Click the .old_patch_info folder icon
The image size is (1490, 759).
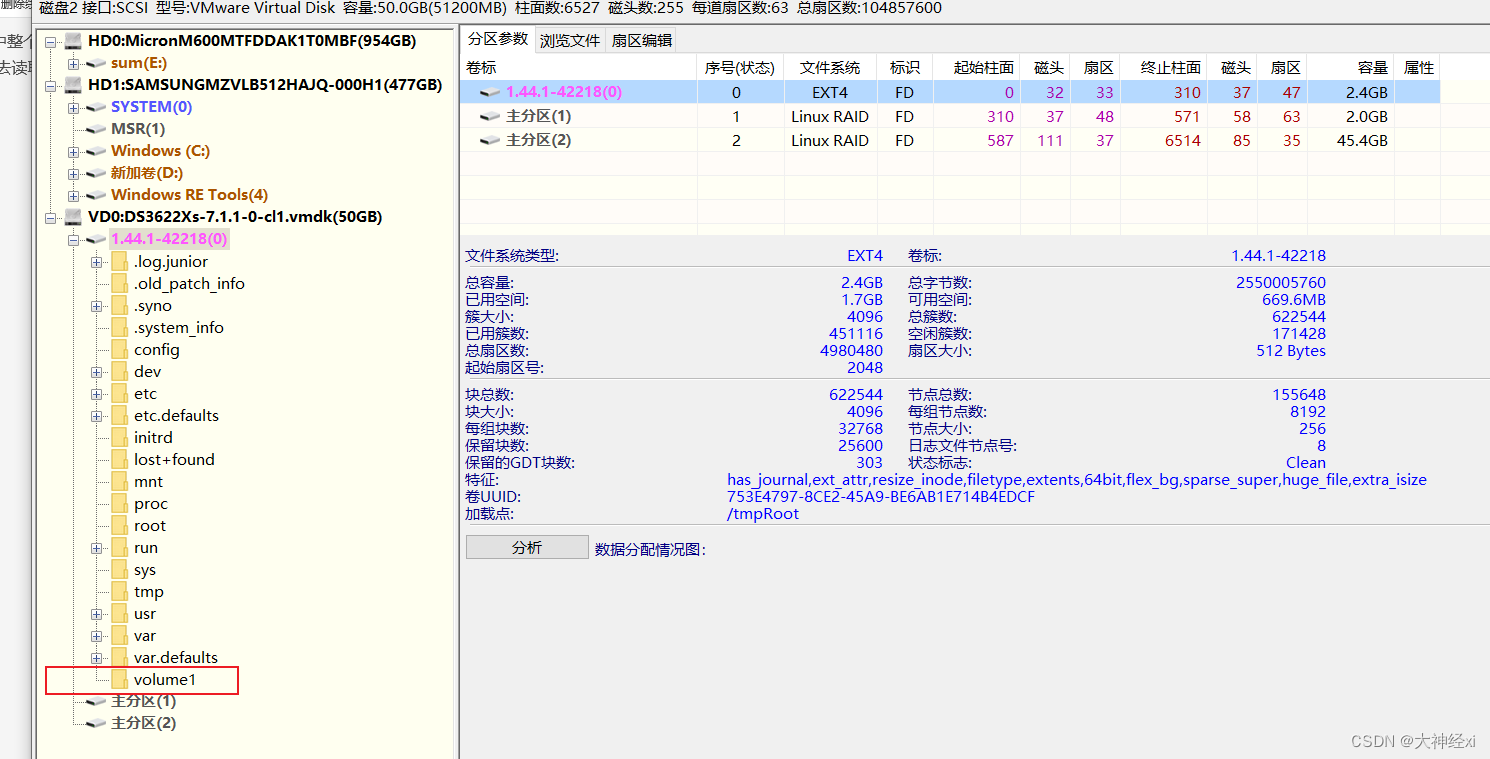[120, 284]
